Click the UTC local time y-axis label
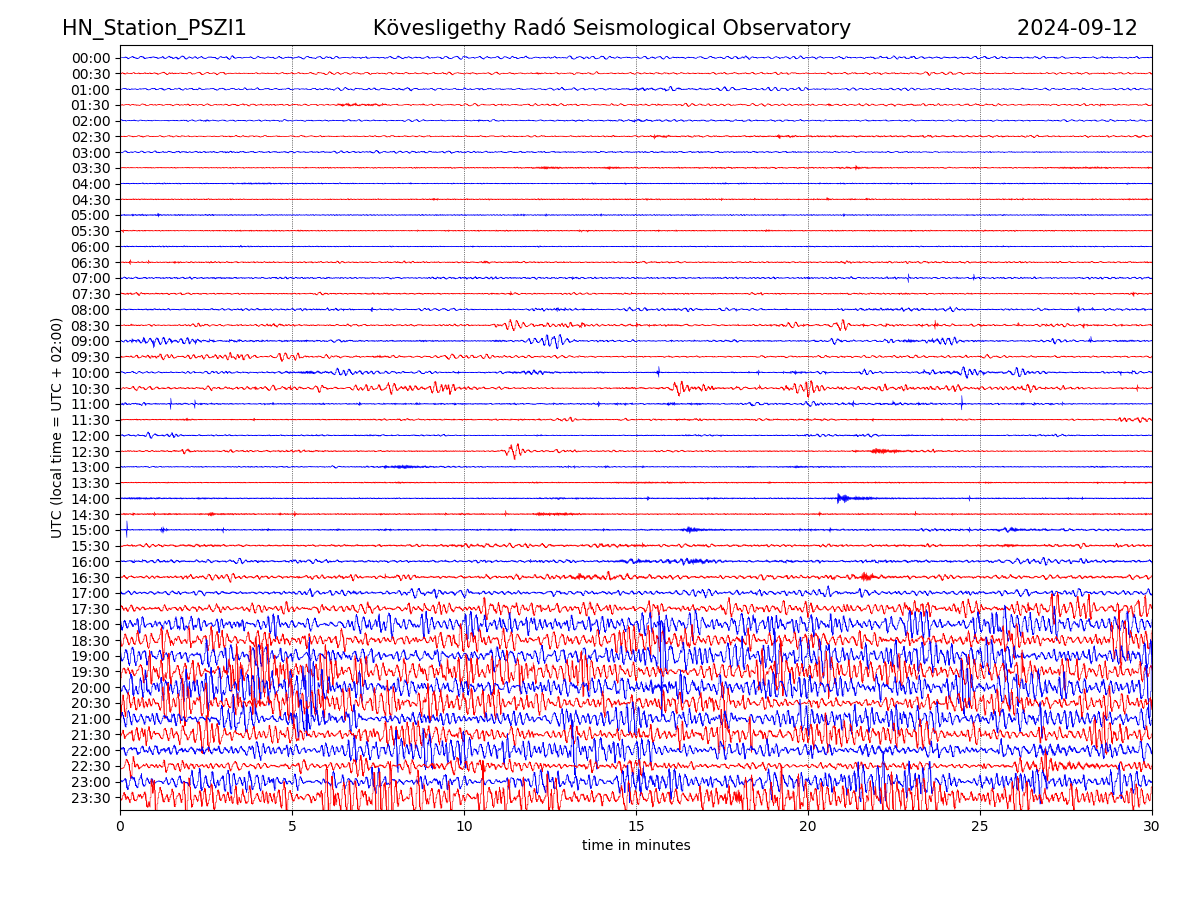Image resolution: width=1200 pixels, height=900 pixels. click(x=57, y=427)
